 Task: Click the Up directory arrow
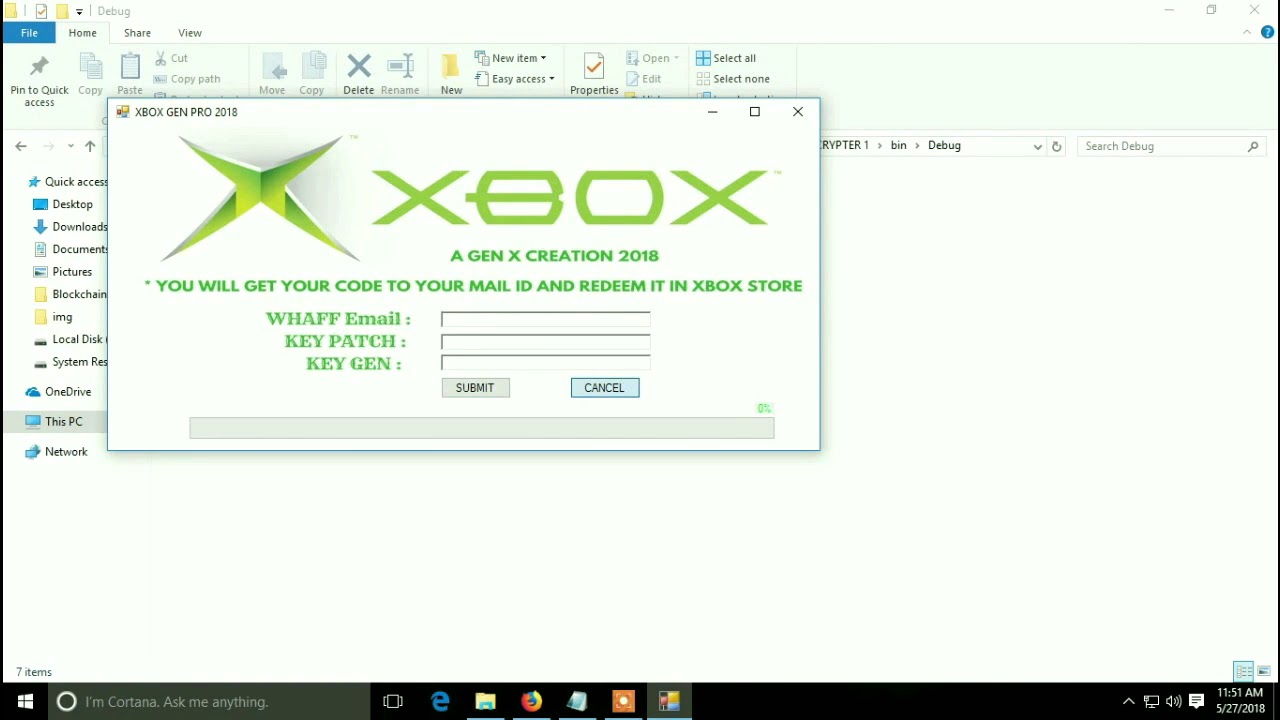click(x=90, y=146)
